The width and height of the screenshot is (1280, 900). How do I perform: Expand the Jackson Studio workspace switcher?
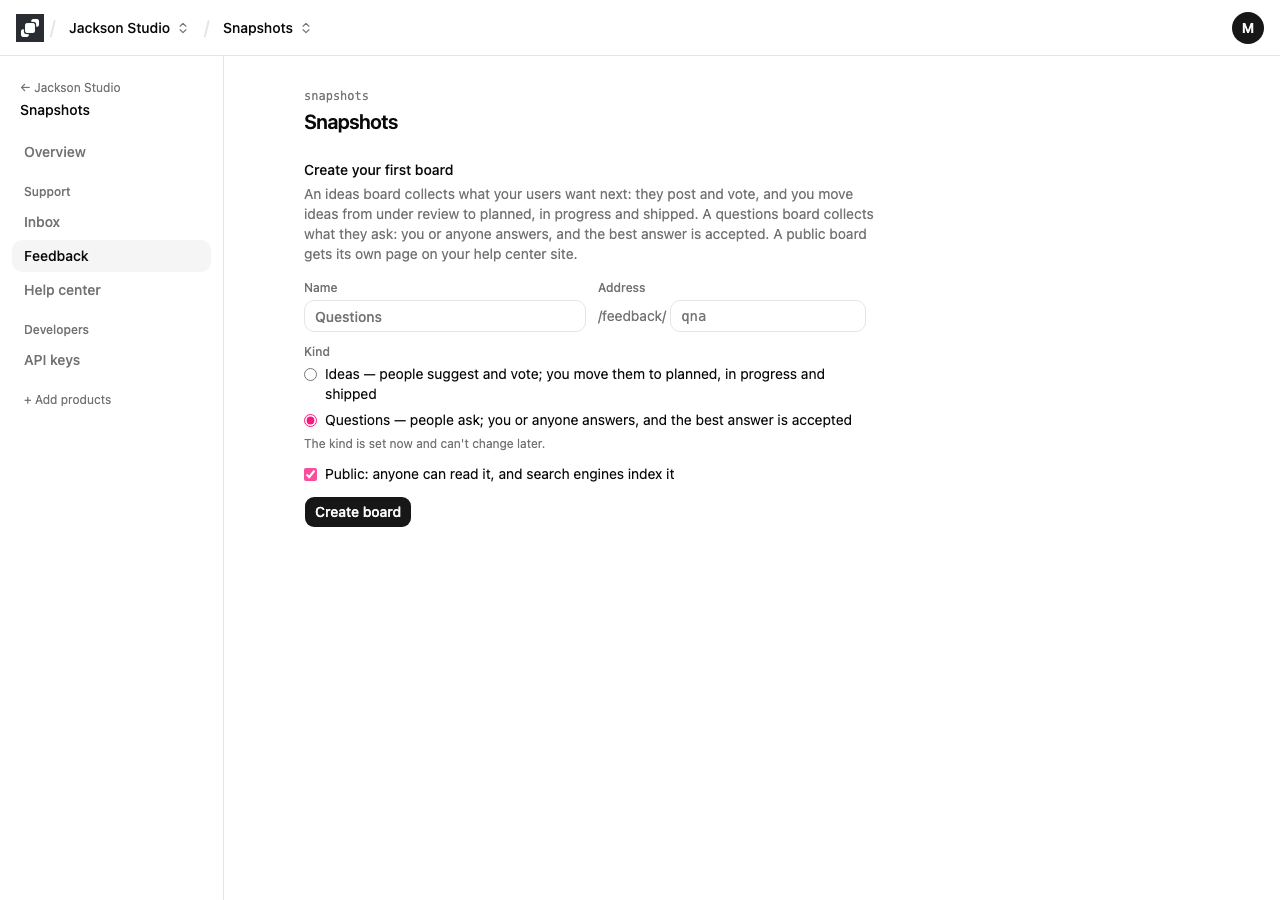128,28
